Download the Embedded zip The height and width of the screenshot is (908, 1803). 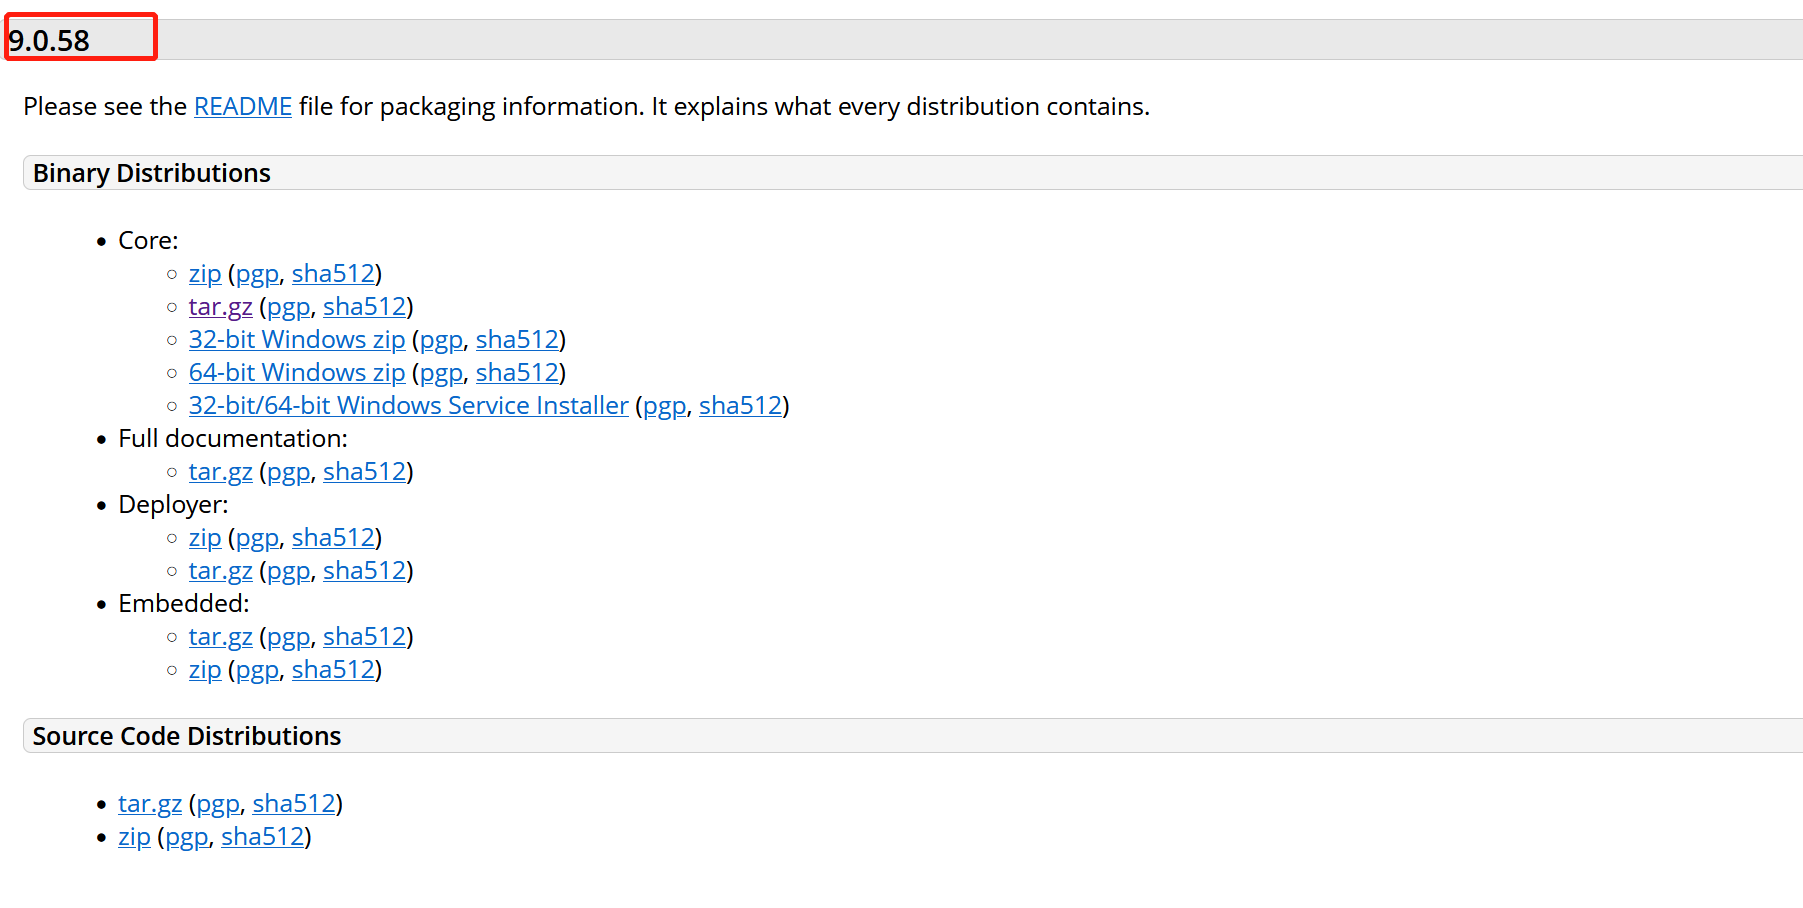[205, 670]
